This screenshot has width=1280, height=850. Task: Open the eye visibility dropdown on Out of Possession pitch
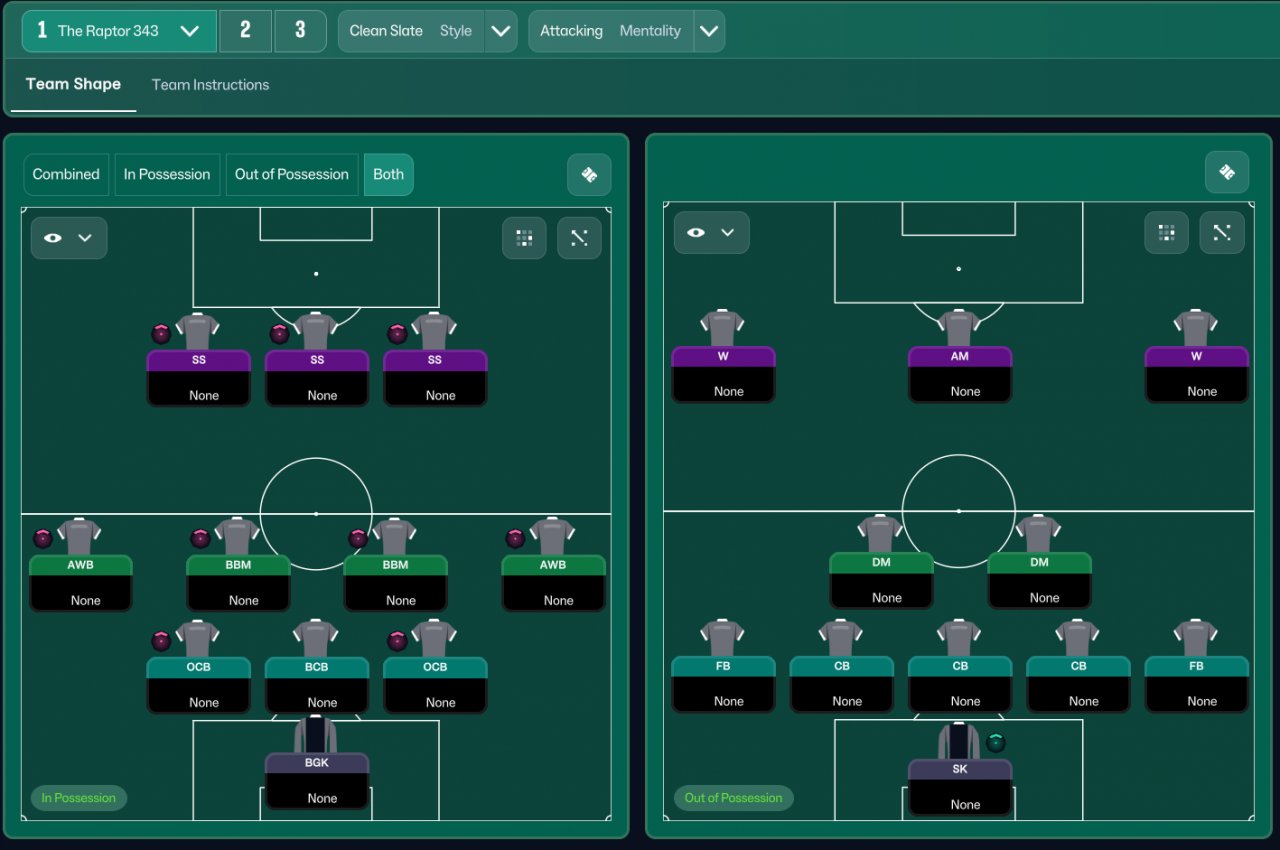711,232
